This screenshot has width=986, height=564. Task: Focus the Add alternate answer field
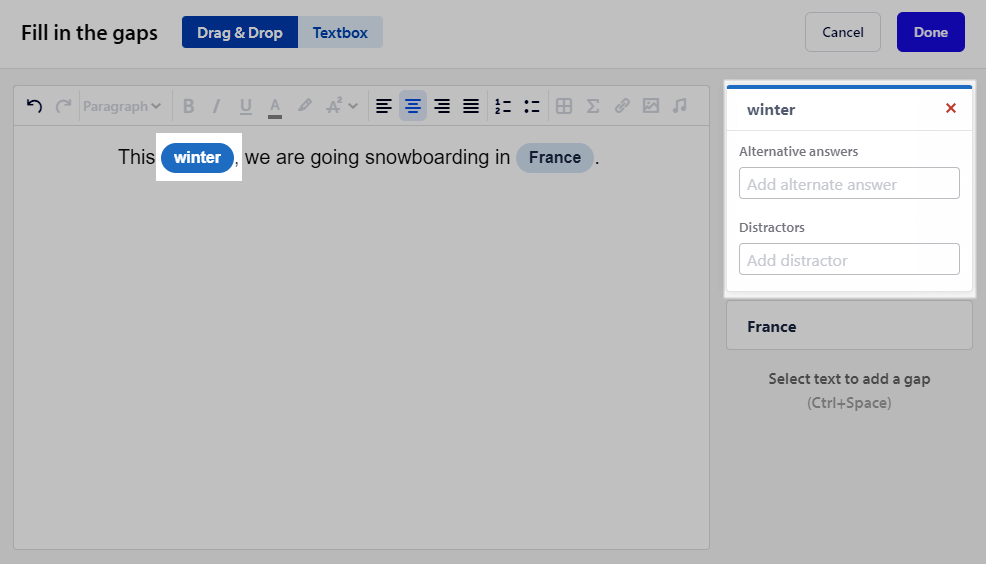coord(849,183)
